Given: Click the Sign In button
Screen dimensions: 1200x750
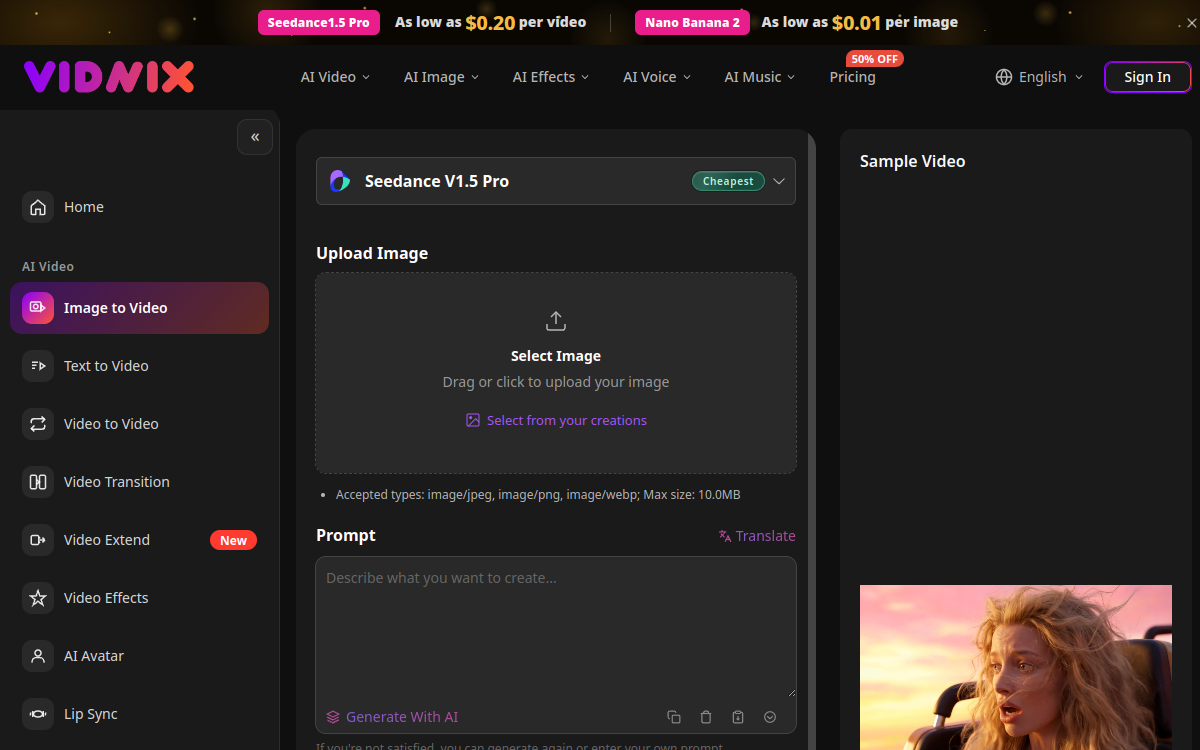Looking at the screenshot, I should [1147, 77].
